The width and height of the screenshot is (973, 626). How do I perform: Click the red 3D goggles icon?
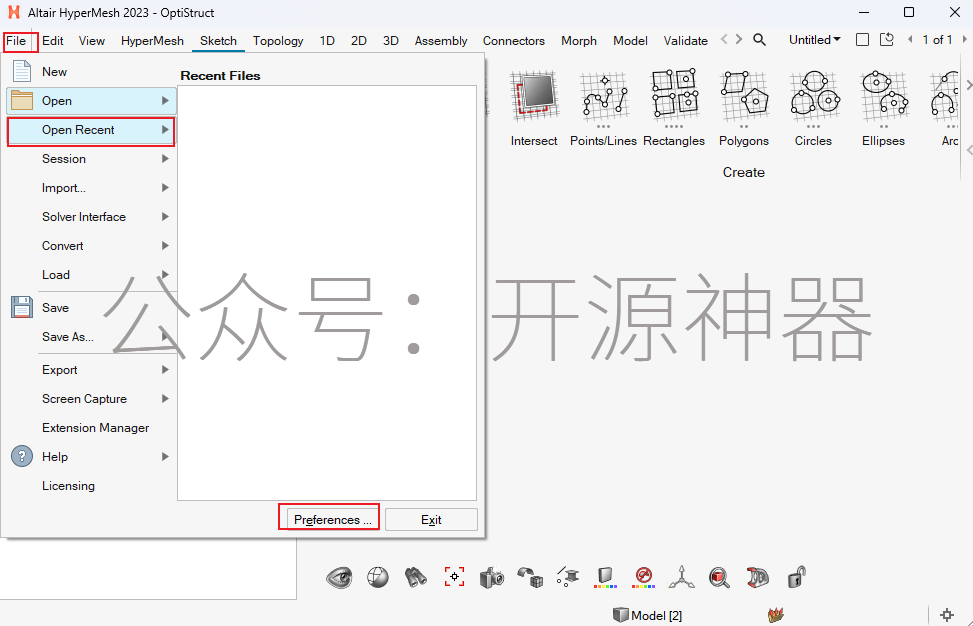point(758,578)
